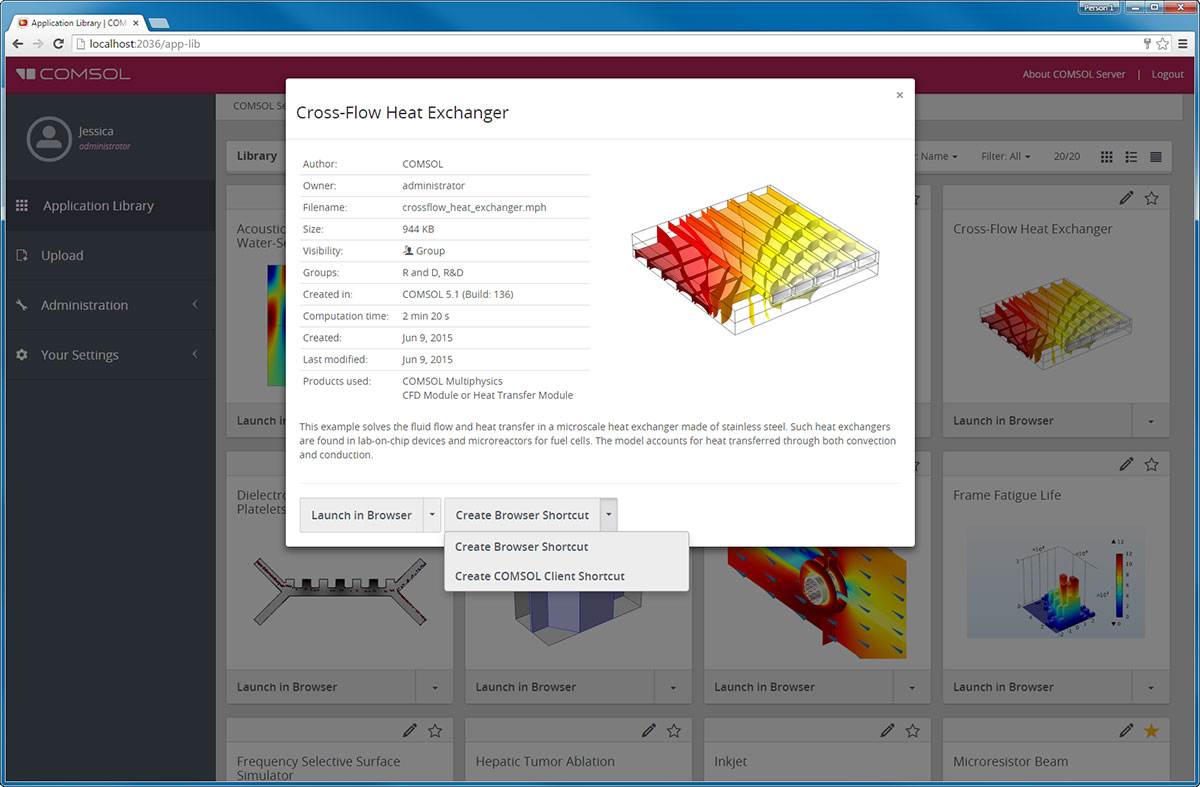Open dropdown arrow beside Launch in Browser in dialog
This screenshot has height=787, width=1200.
(432, 515)
